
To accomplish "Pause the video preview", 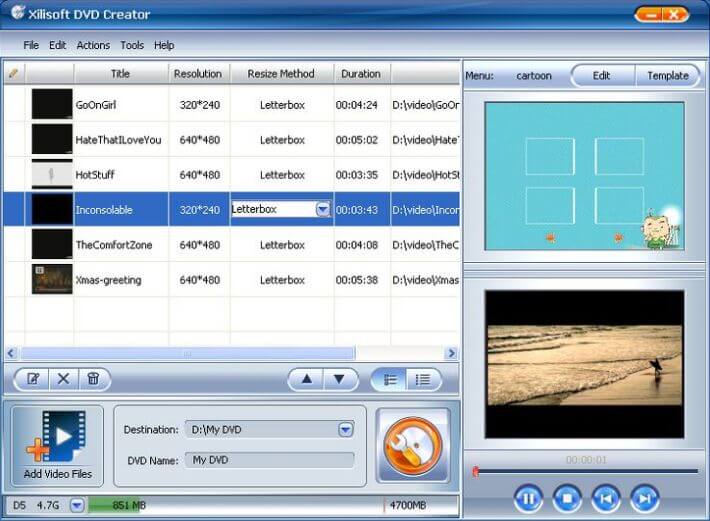I will (528, 499).
